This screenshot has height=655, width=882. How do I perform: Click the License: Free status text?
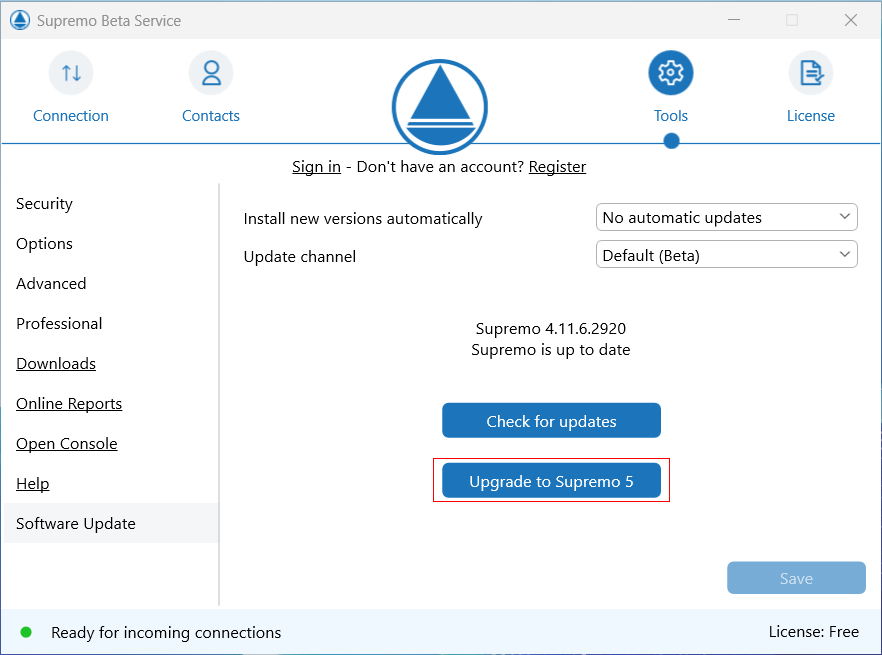[814, 632]
